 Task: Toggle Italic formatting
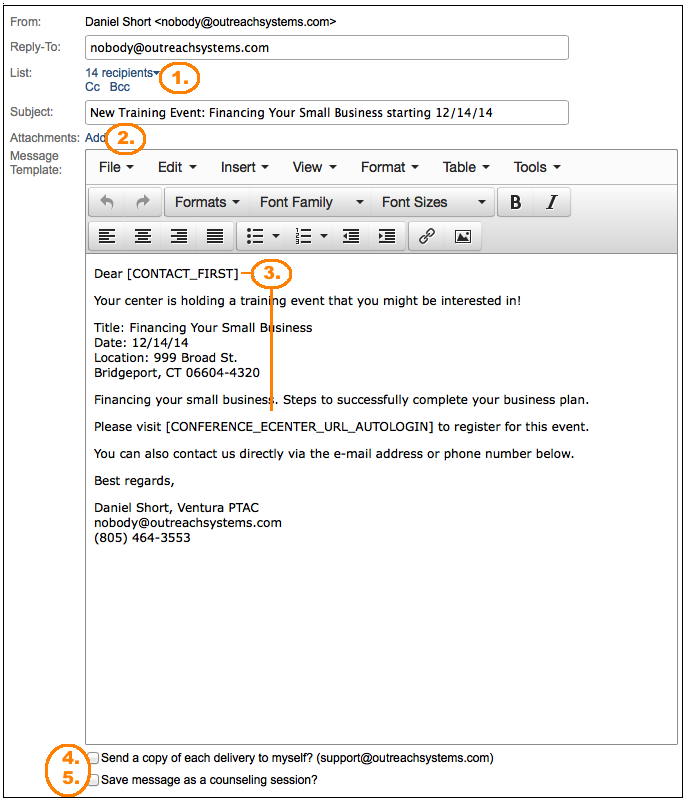pyautogui.click(x=551, y=202)
